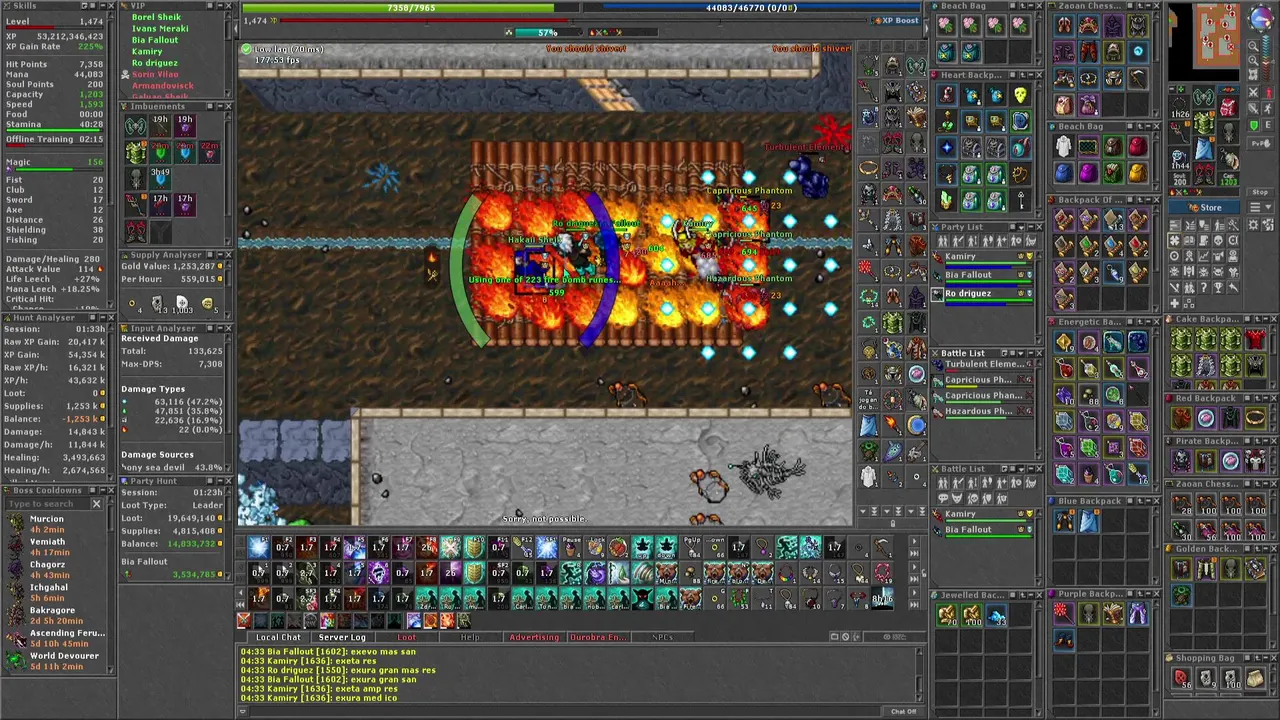This screenshot has height=720, width=1280.
Task: Enable offensive fight mode swords icon
Action: point(1253,92)
